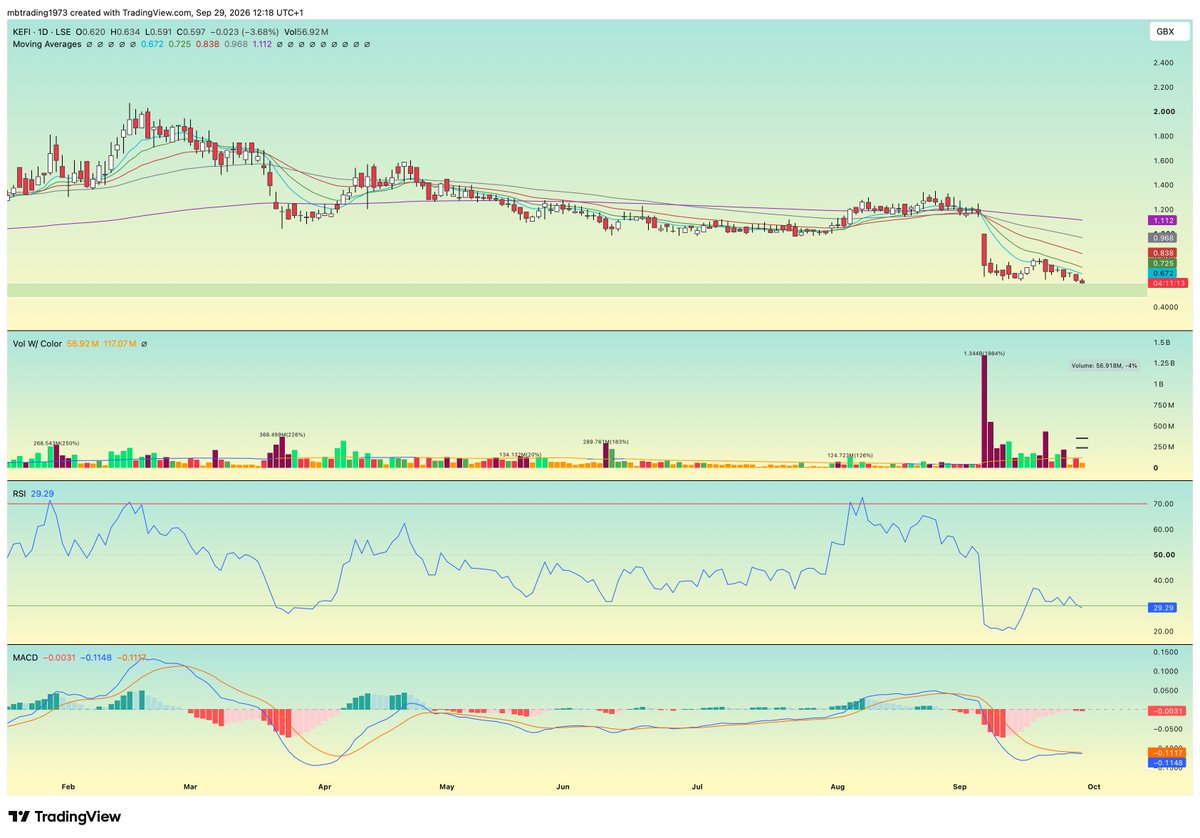Click the 2.000 price scale label

(x=1163, y=111)
